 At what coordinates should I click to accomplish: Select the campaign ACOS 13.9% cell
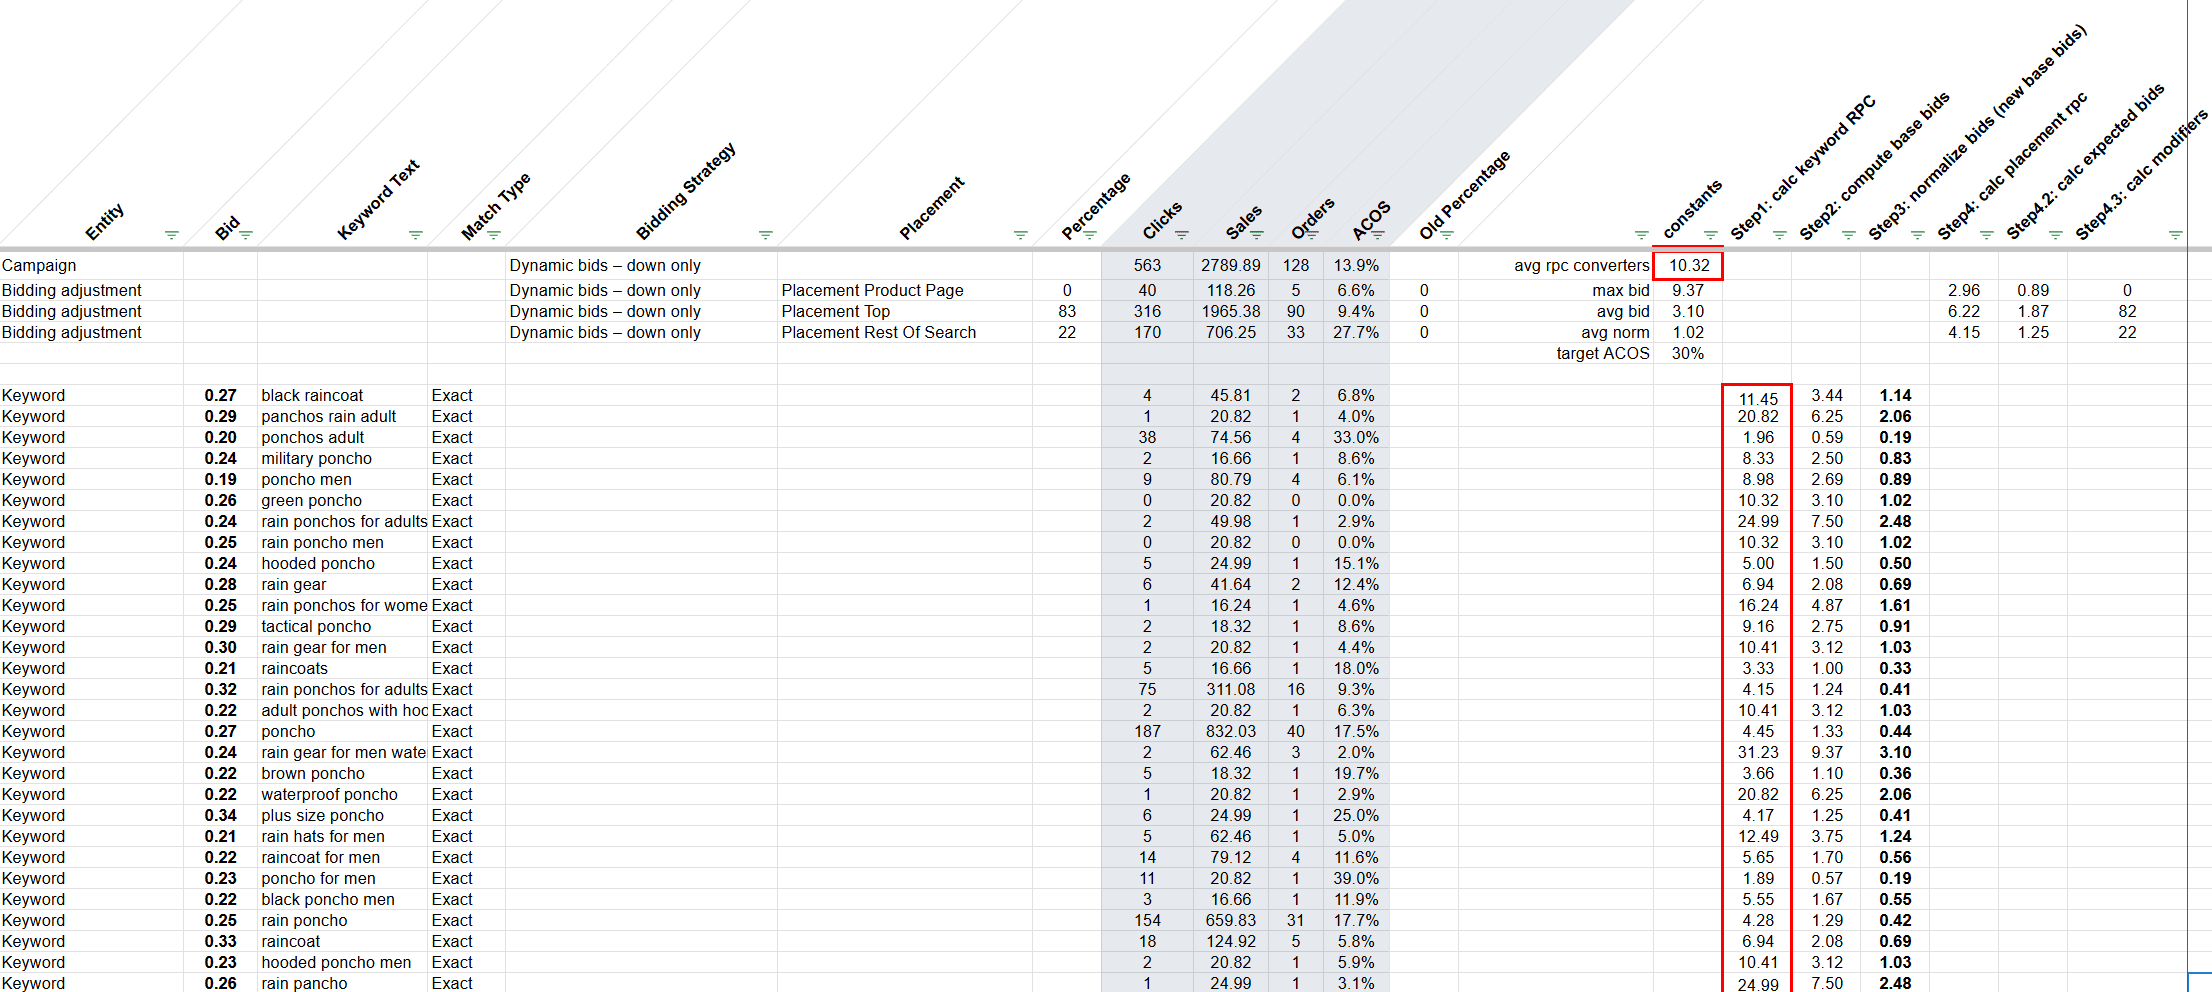tap(1356, 265)
